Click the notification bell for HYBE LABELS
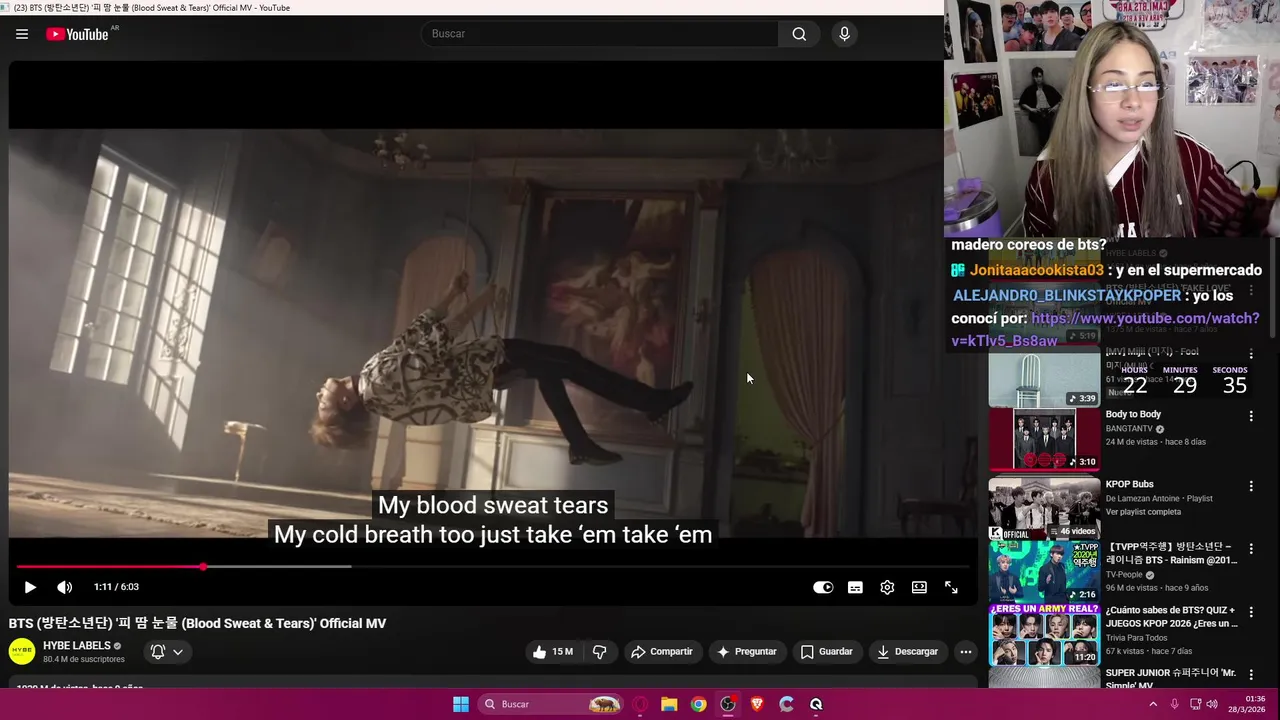The height and width of the screenshot is (720, 1280). (158, 652)
